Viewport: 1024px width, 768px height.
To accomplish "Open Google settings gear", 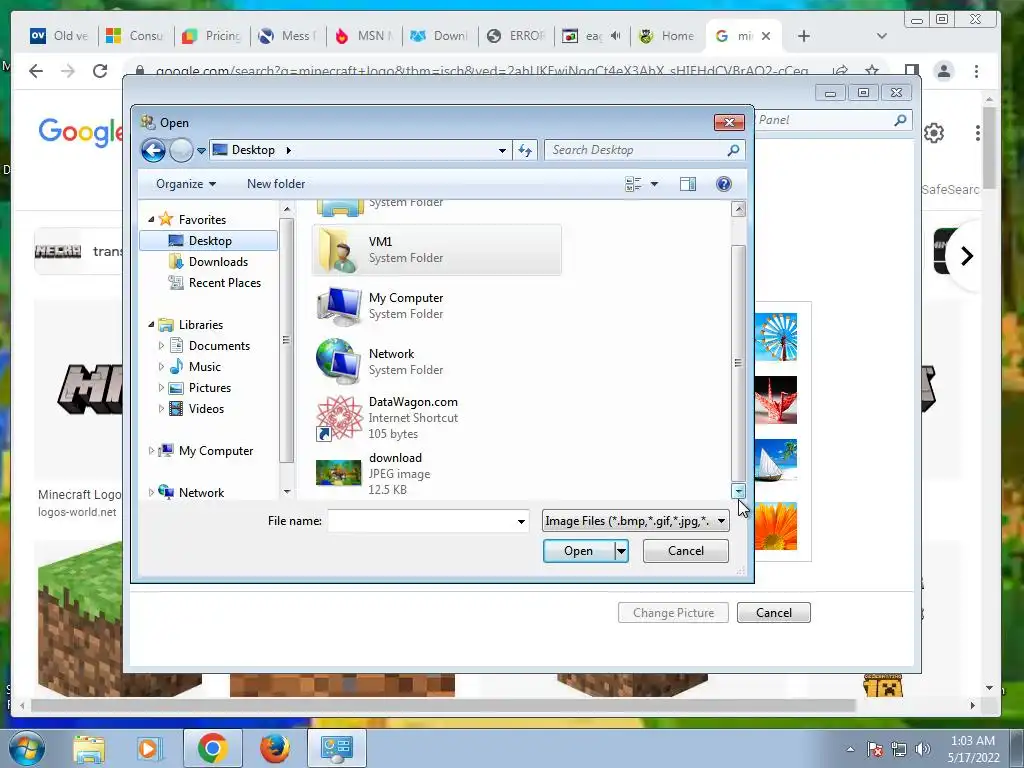I will tap(934, 133).
